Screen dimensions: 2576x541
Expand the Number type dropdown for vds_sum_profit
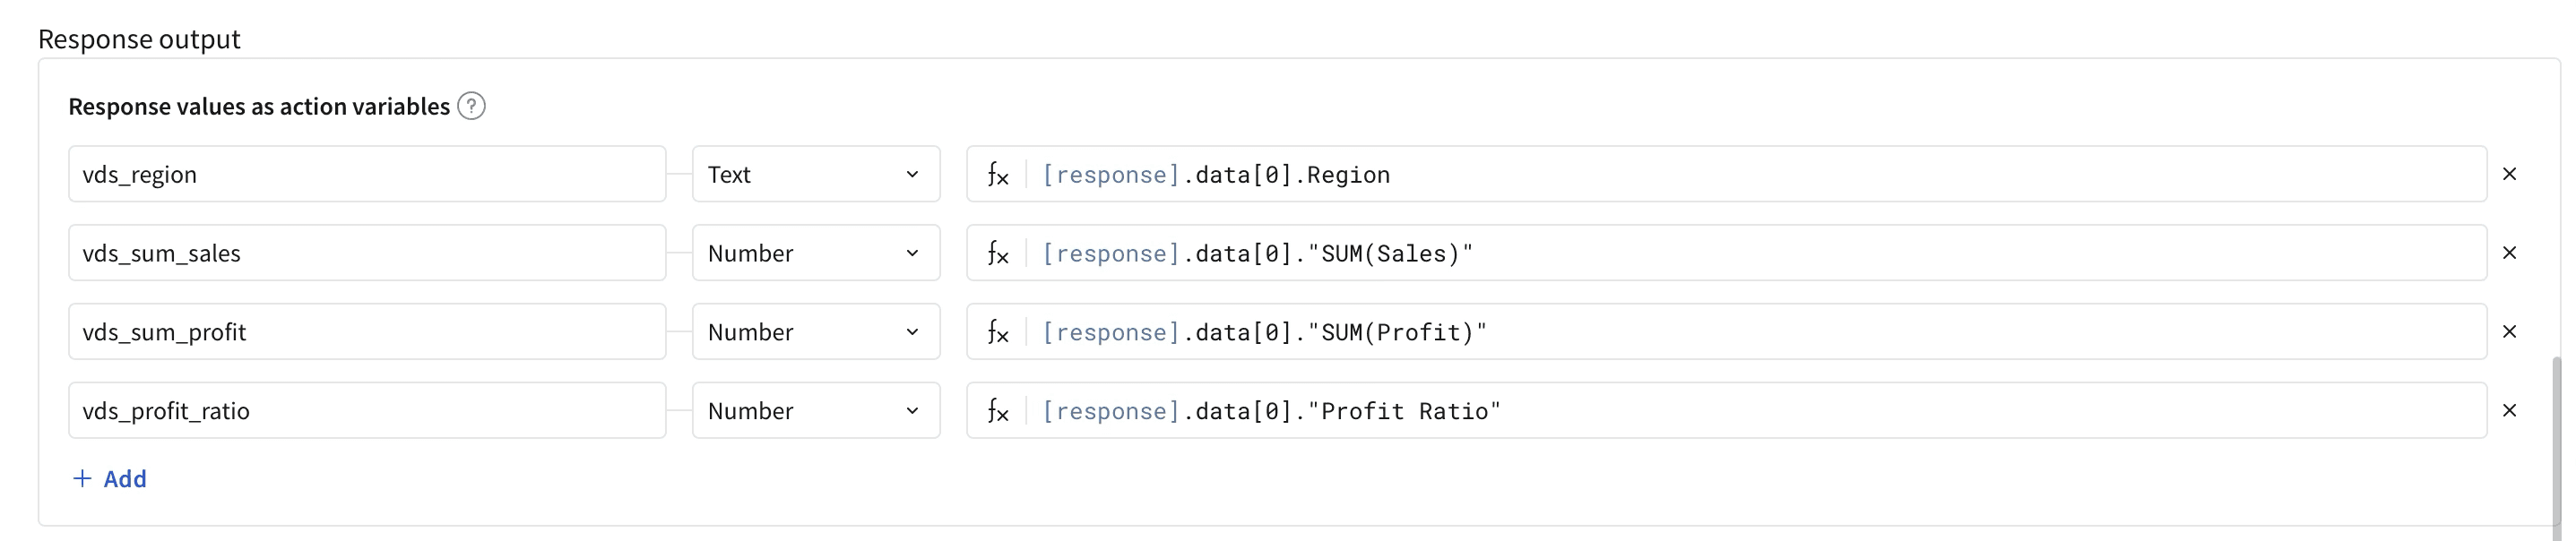tap(816, 332)
